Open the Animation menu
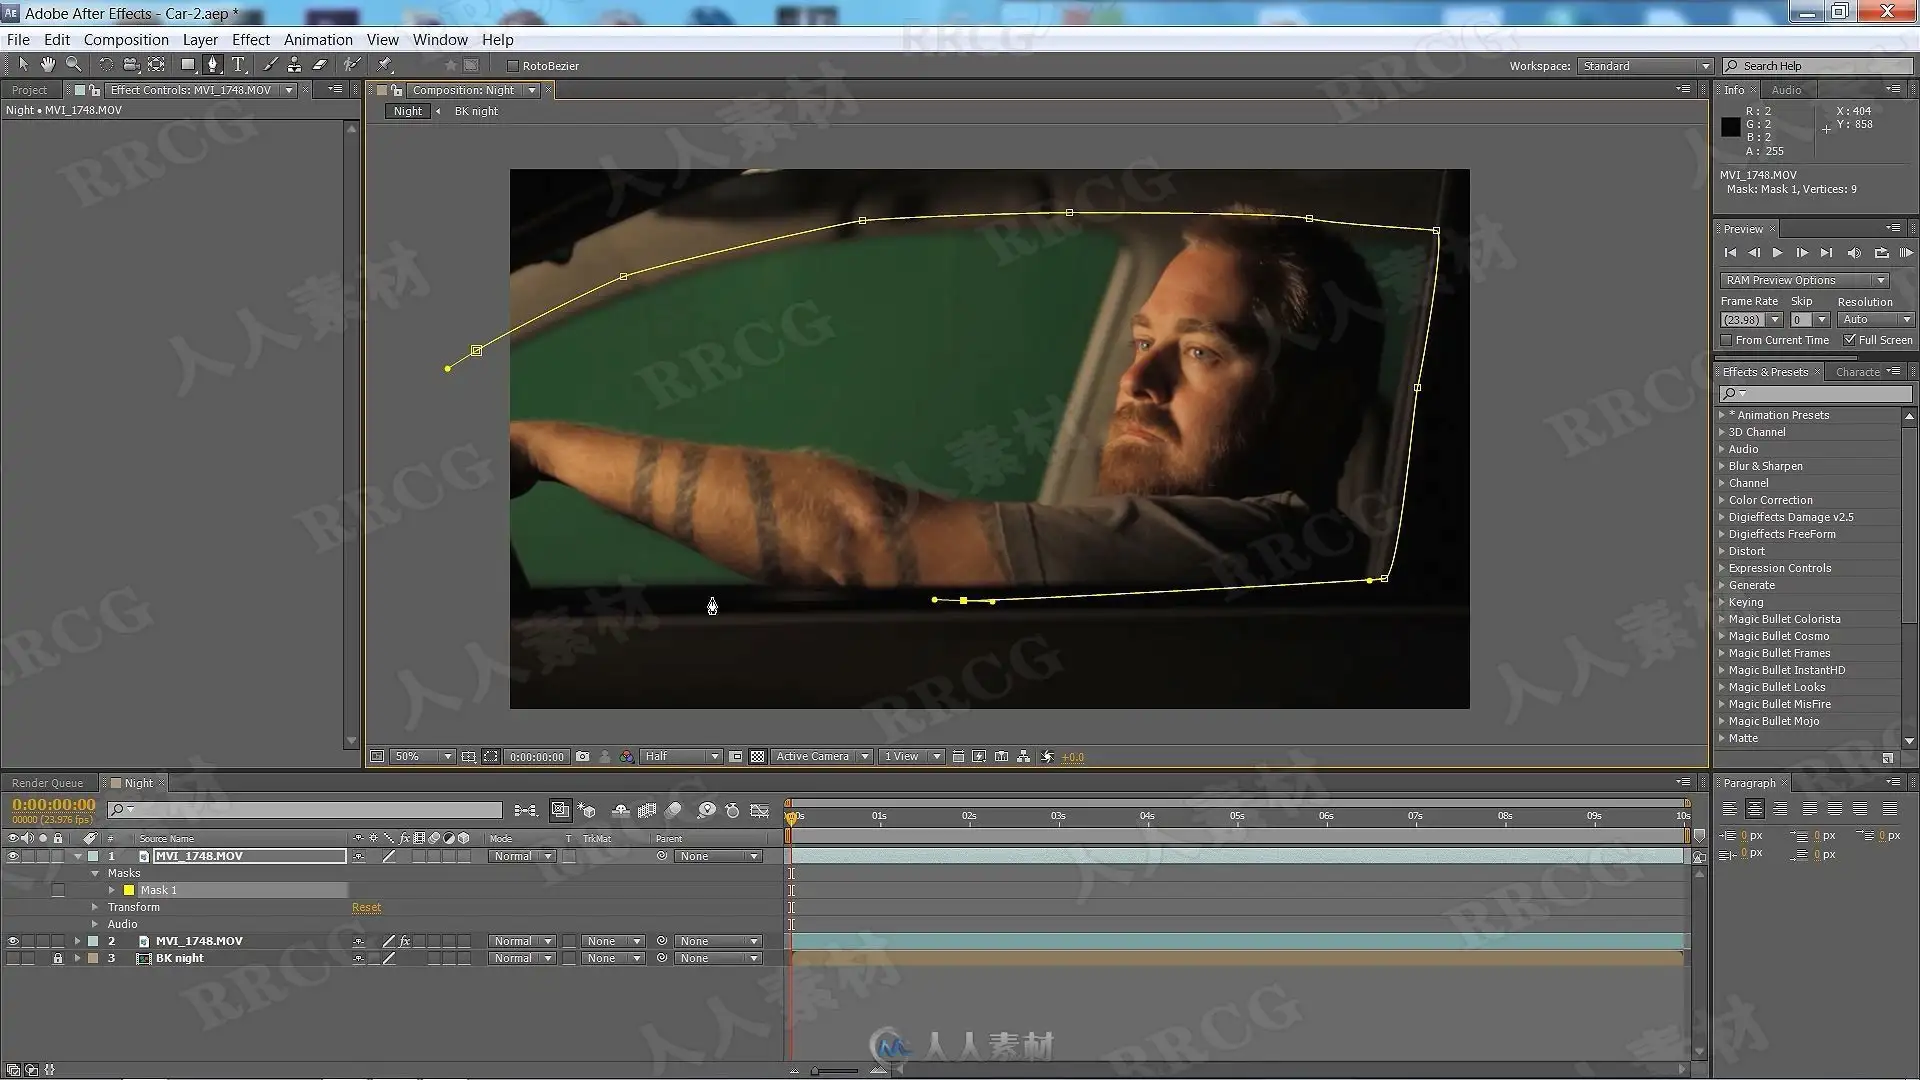This screenshot has width=1920, height=1080. pyautogui.click(x=318, y=40)
